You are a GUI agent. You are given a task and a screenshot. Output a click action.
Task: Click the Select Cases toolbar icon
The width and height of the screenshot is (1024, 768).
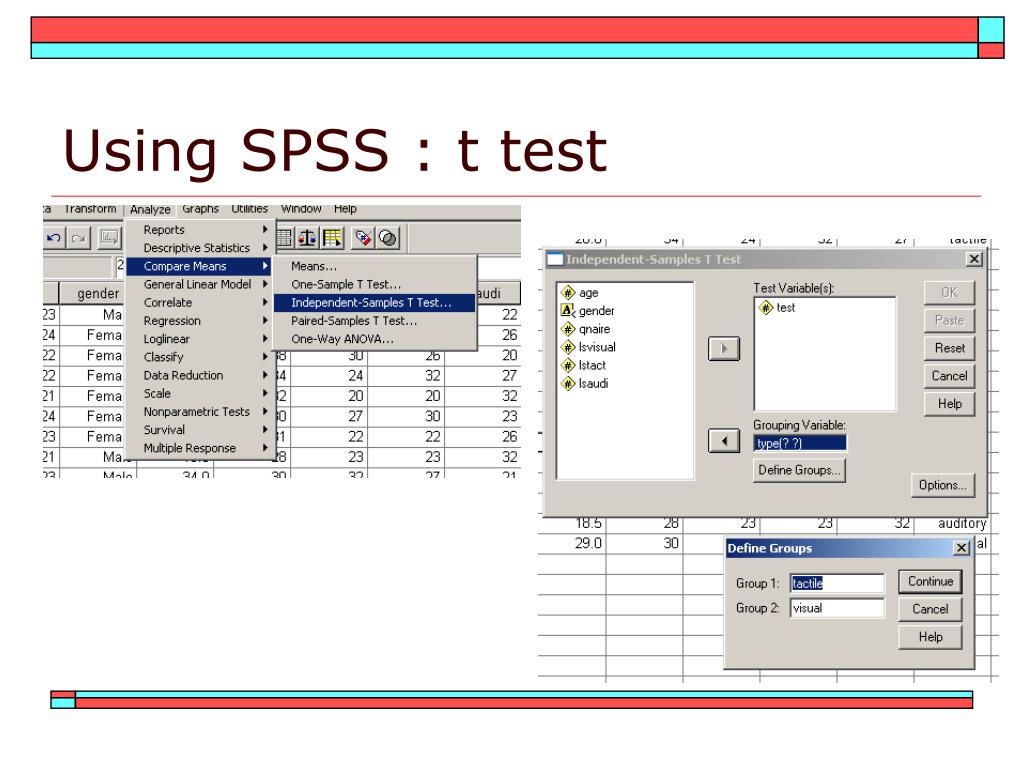332,238
